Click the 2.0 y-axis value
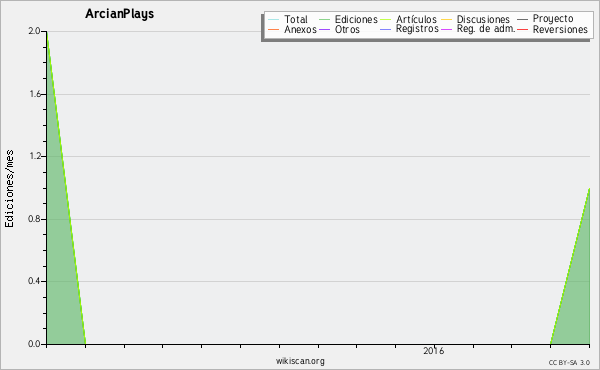600x370 pixels. pos(34,31)
